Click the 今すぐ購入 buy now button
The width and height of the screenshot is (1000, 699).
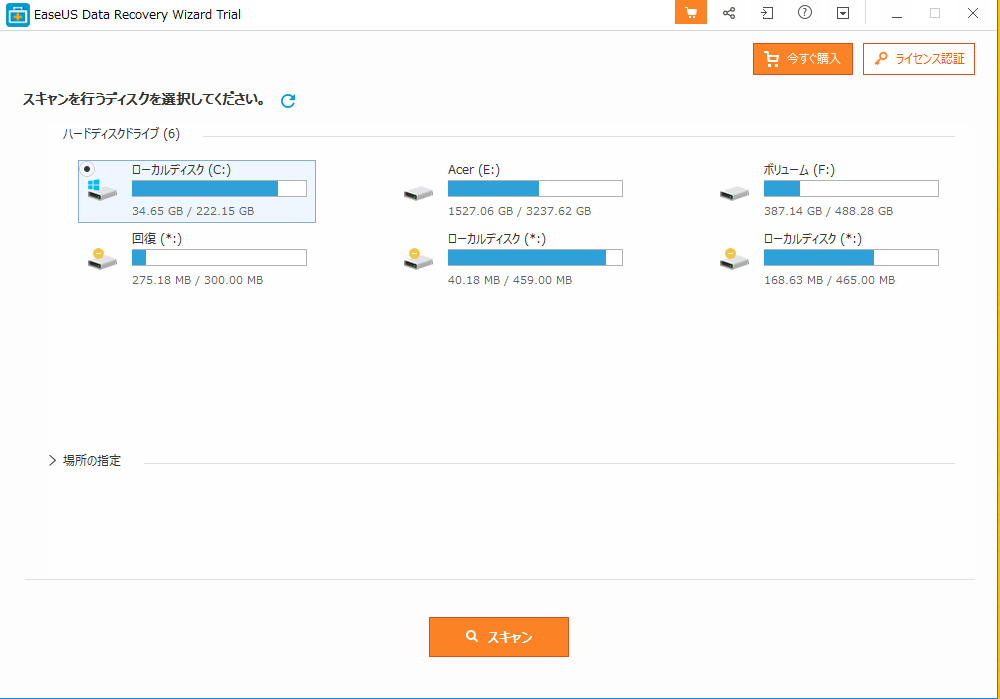pos(803,59)
